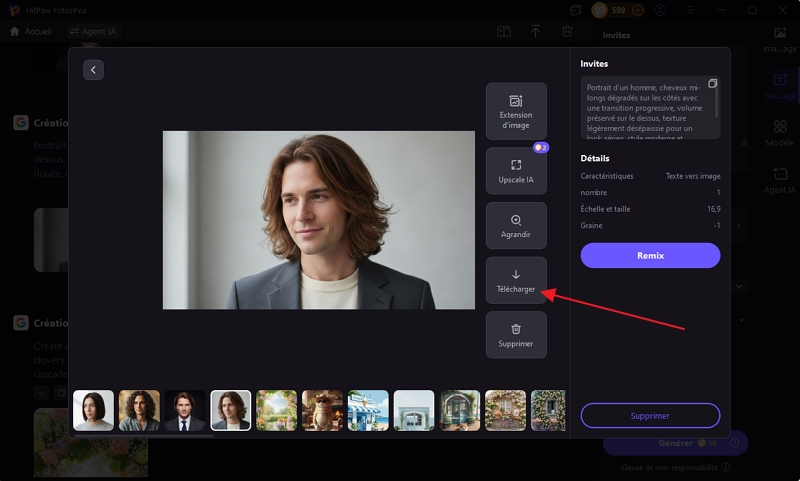Select thumbnail of woman with black bob
Screen dimensions: 800x481
93,410
